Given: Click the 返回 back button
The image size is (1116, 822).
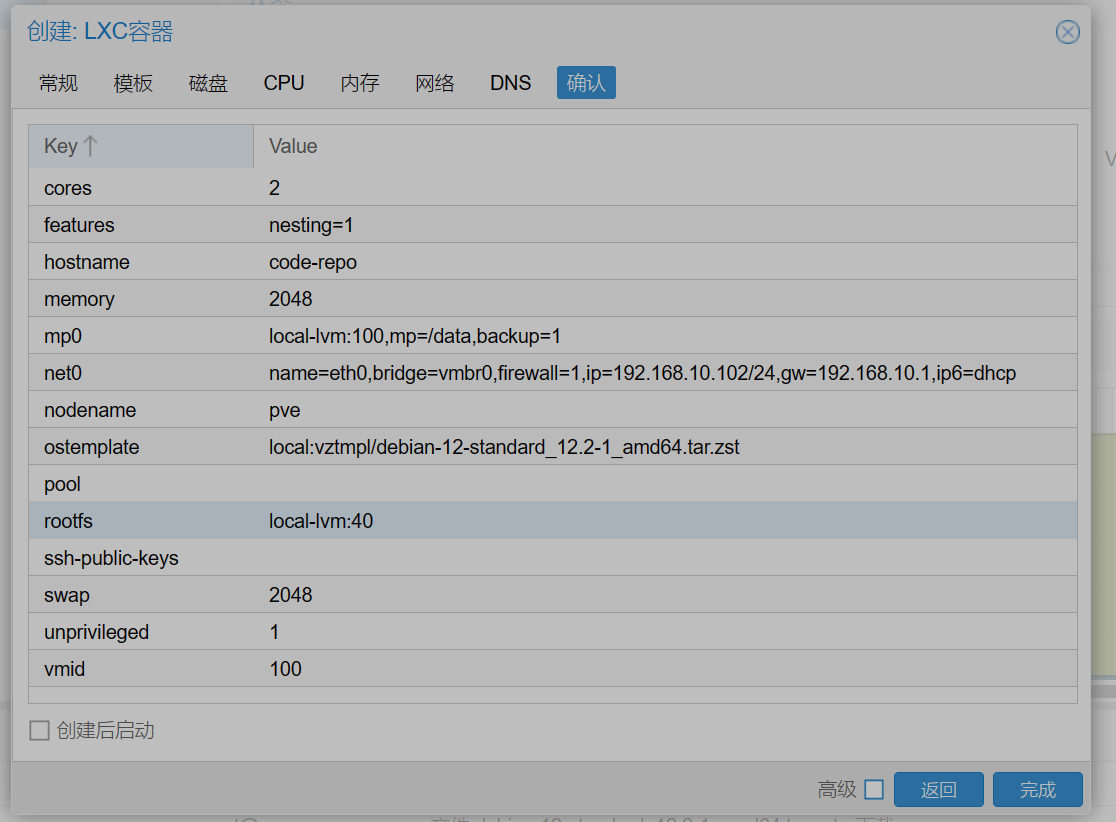Looking at the screenshot, I should 938,789.
